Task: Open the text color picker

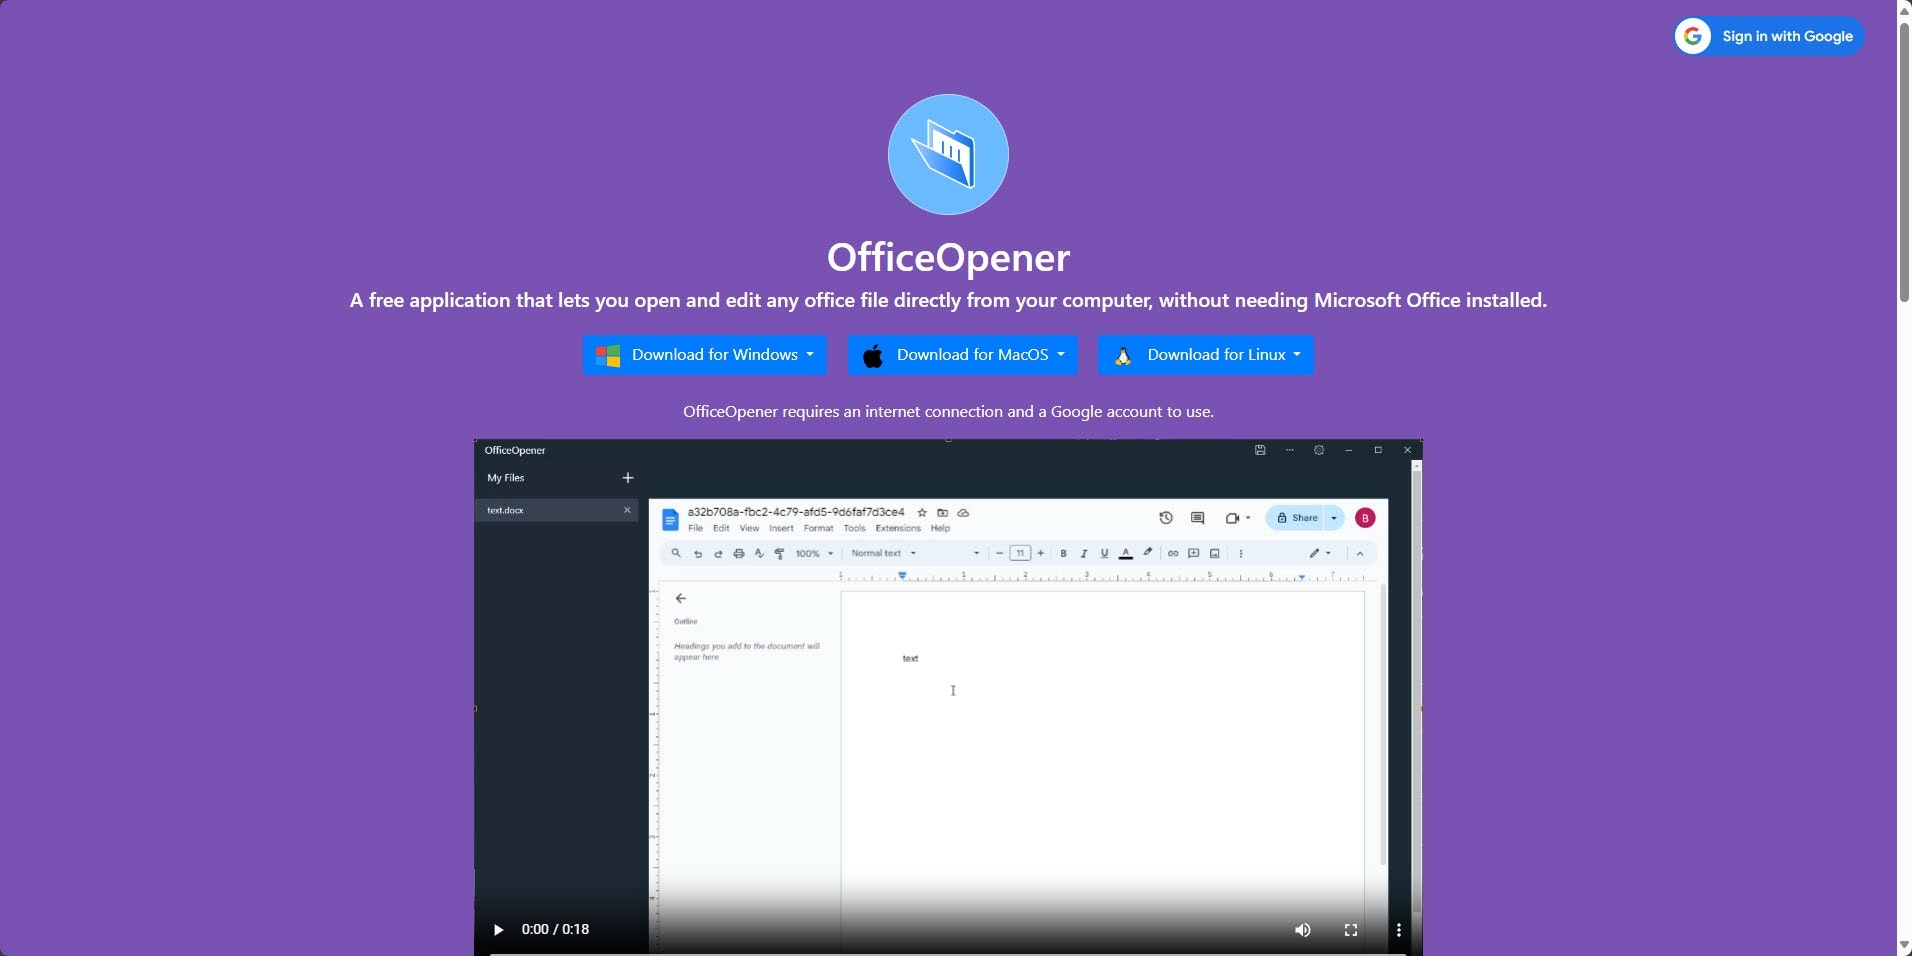Action: tap(1126, 553)
